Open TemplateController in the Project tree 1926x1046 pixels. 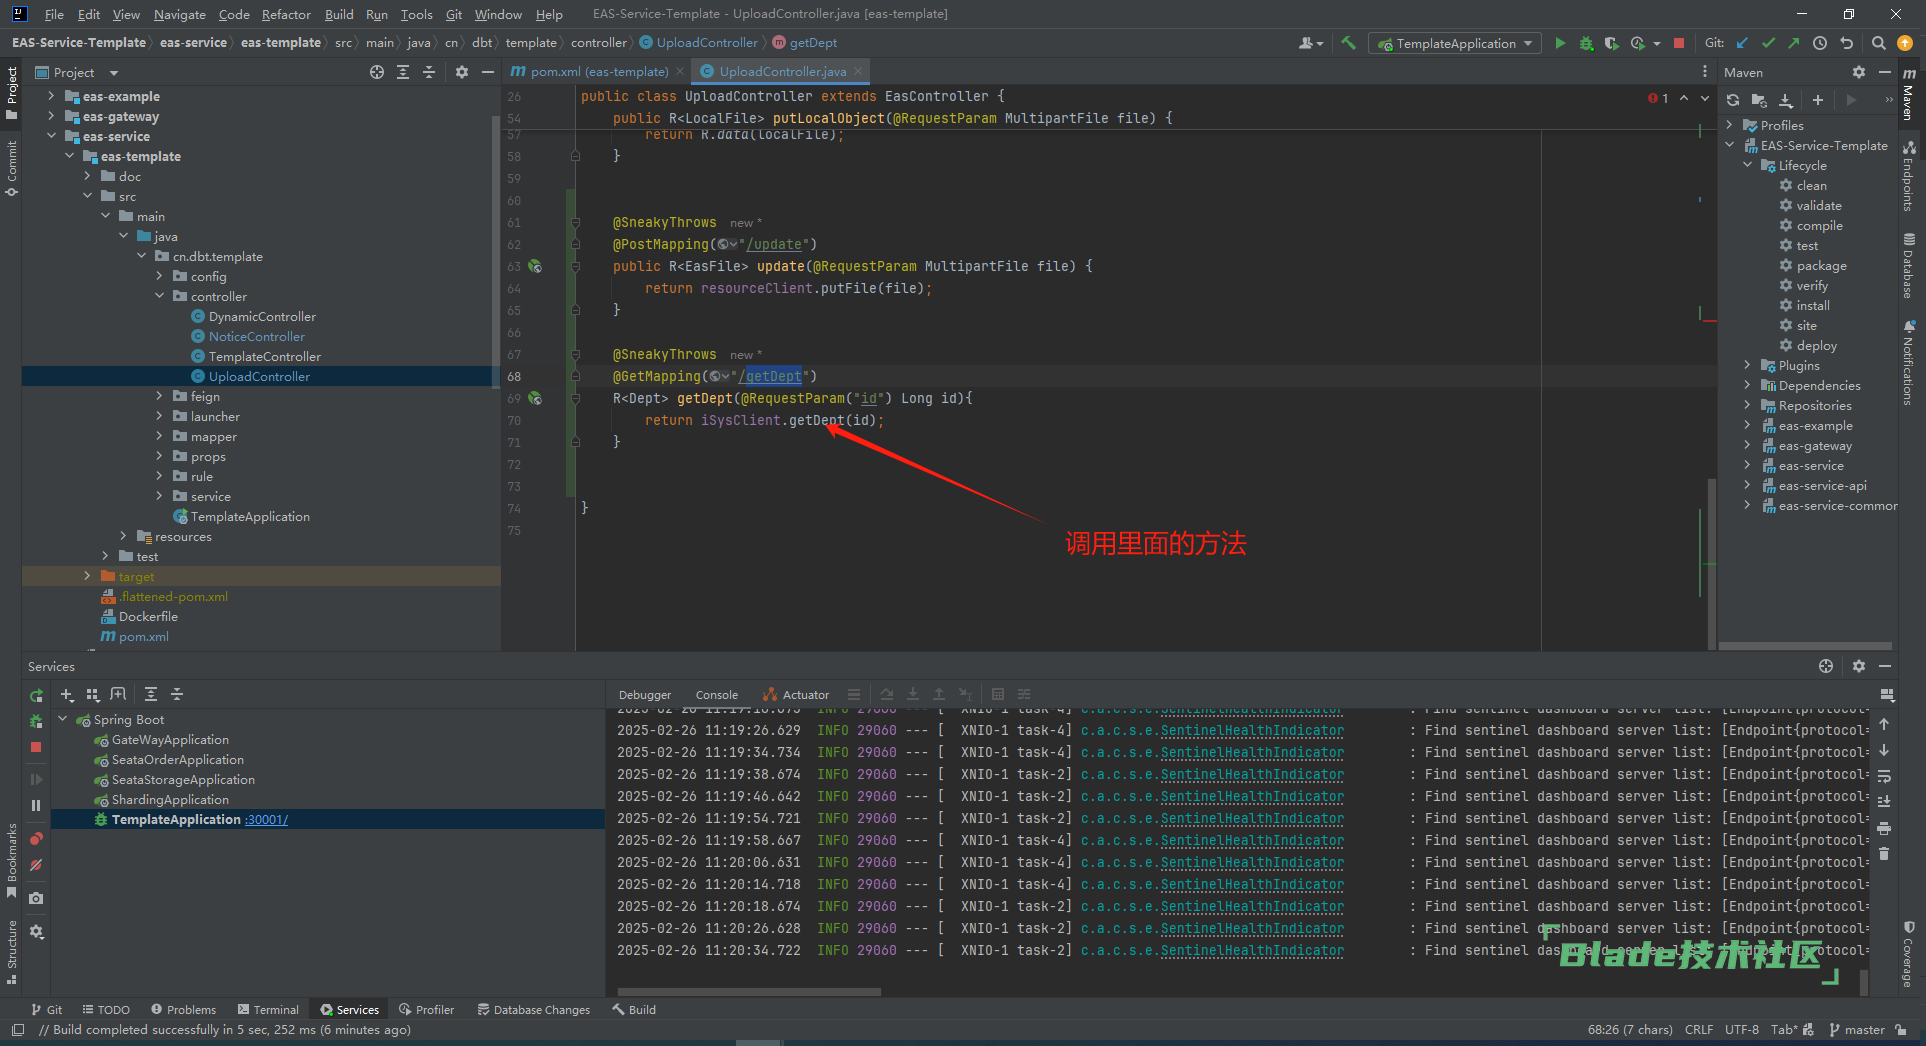coord(264,356)
